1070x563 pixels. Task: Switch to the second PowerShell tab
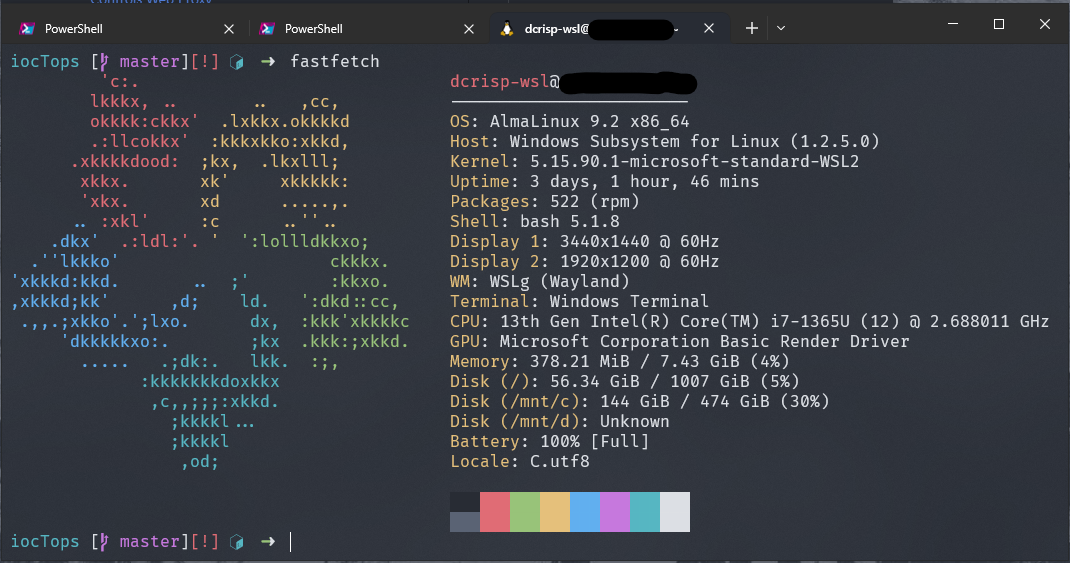point(366,29)
